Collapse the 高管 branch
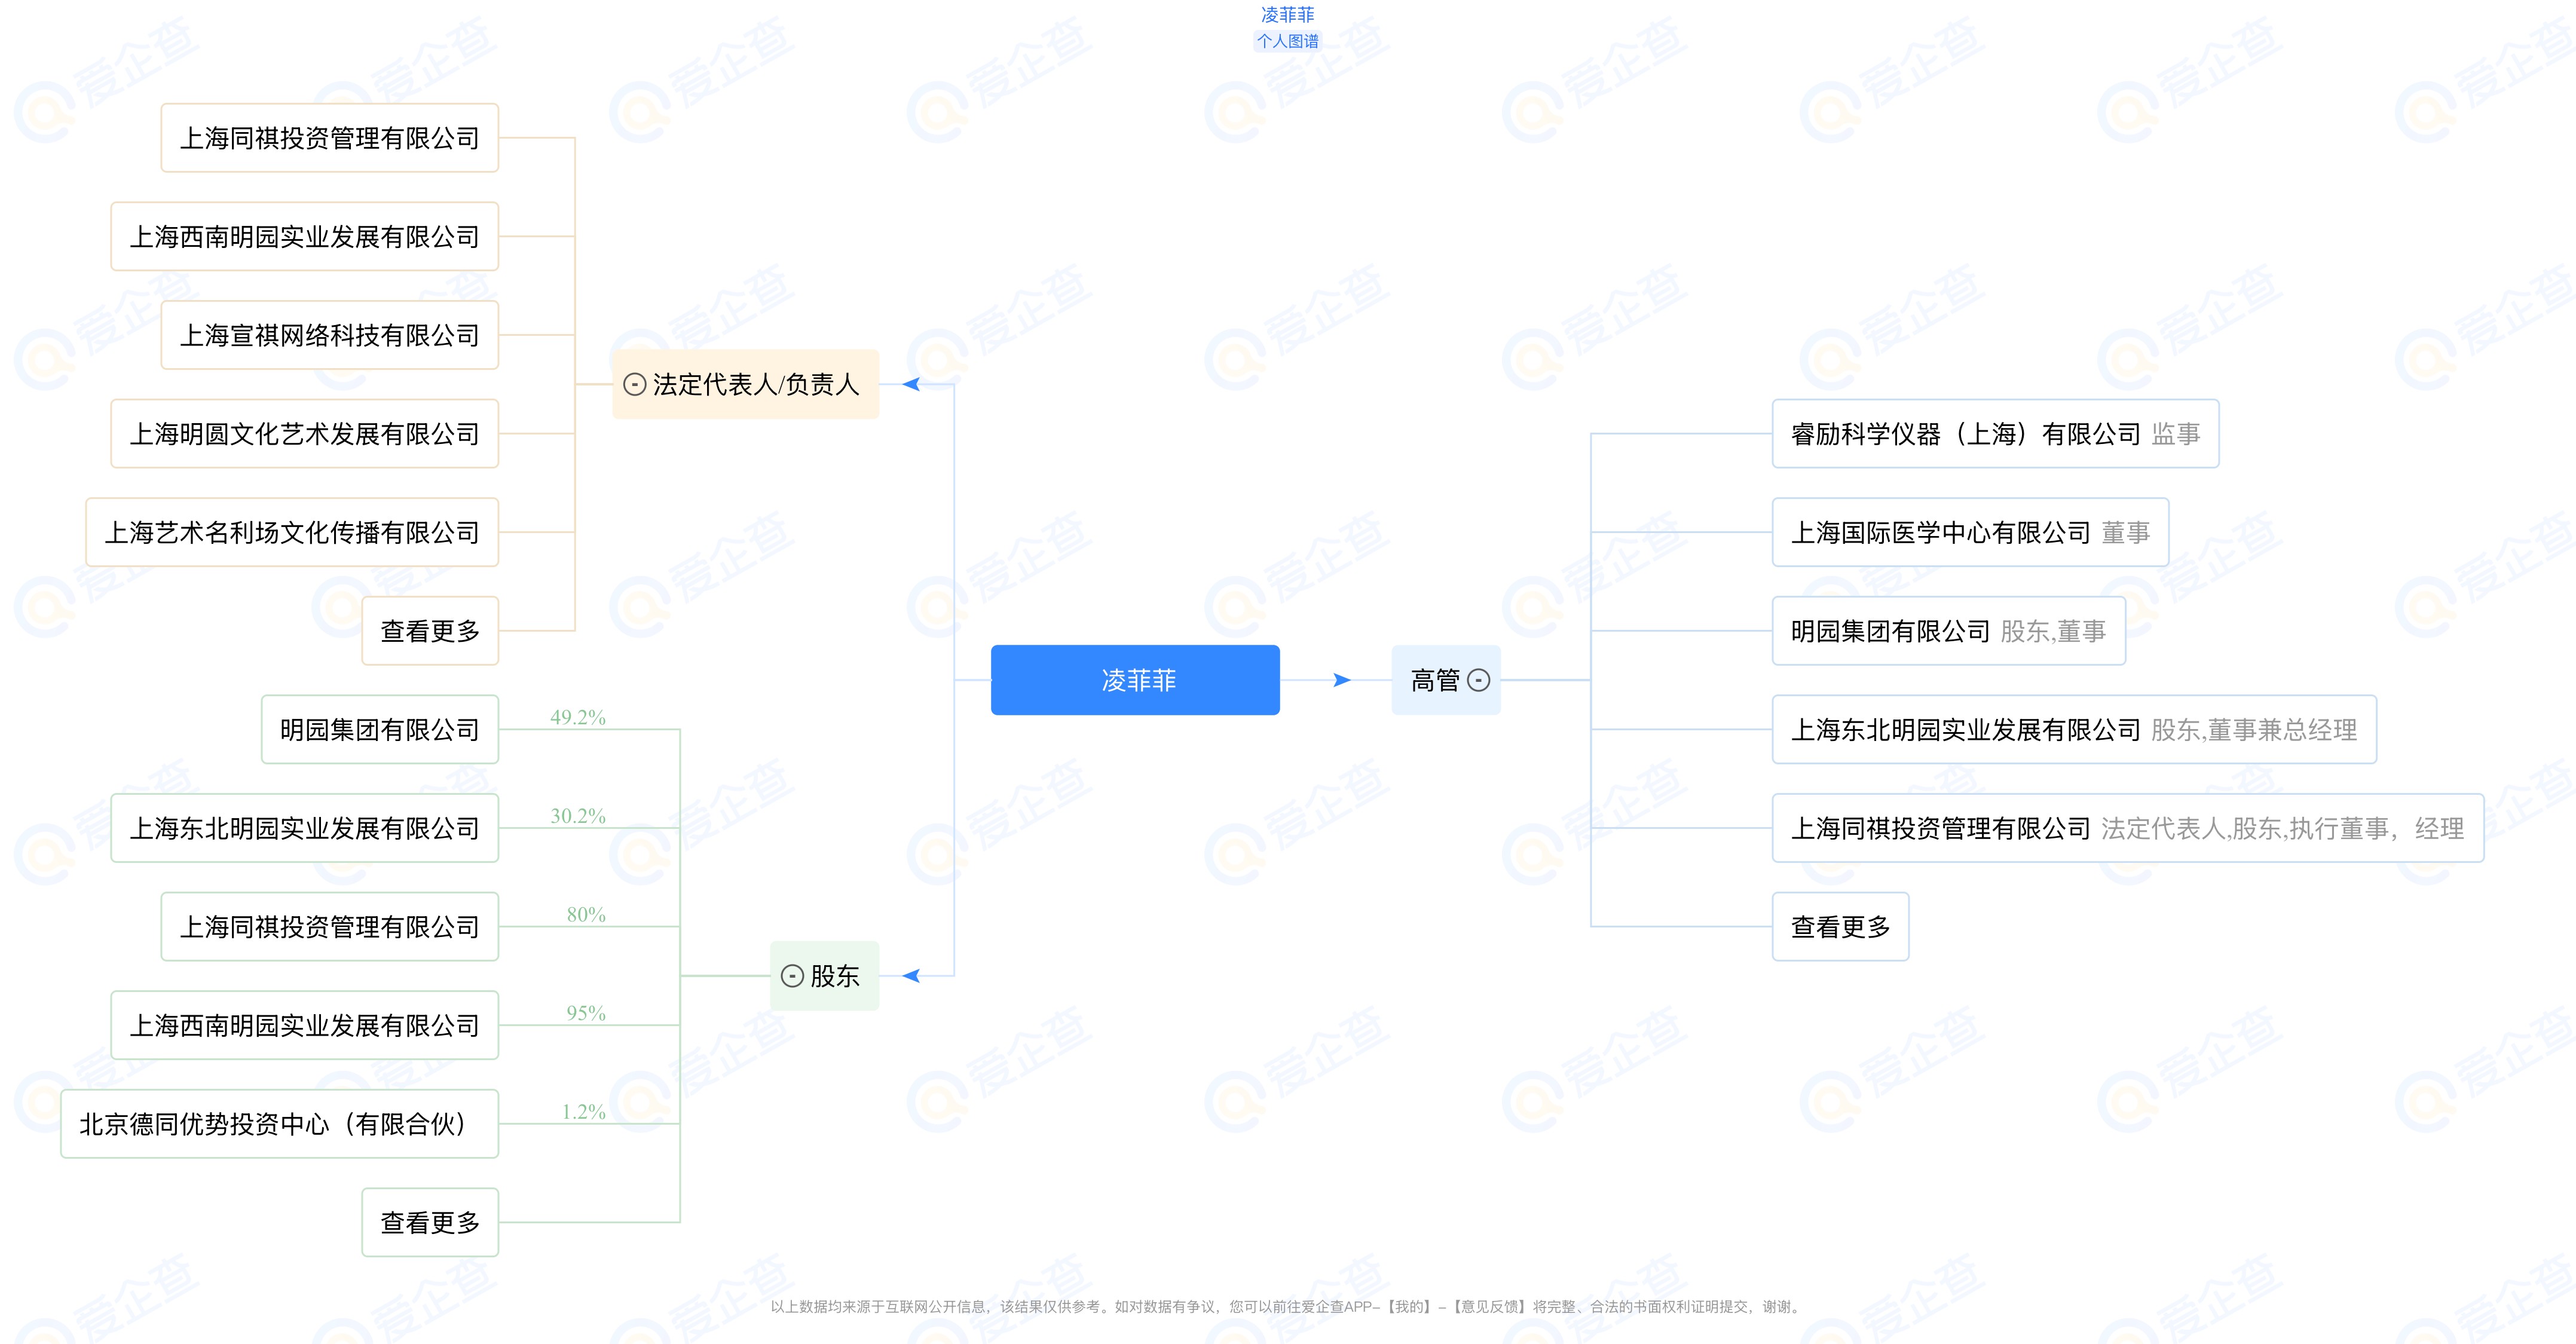The image size is (2576, 1344). pyautogui.click(x=1479, y=681)
